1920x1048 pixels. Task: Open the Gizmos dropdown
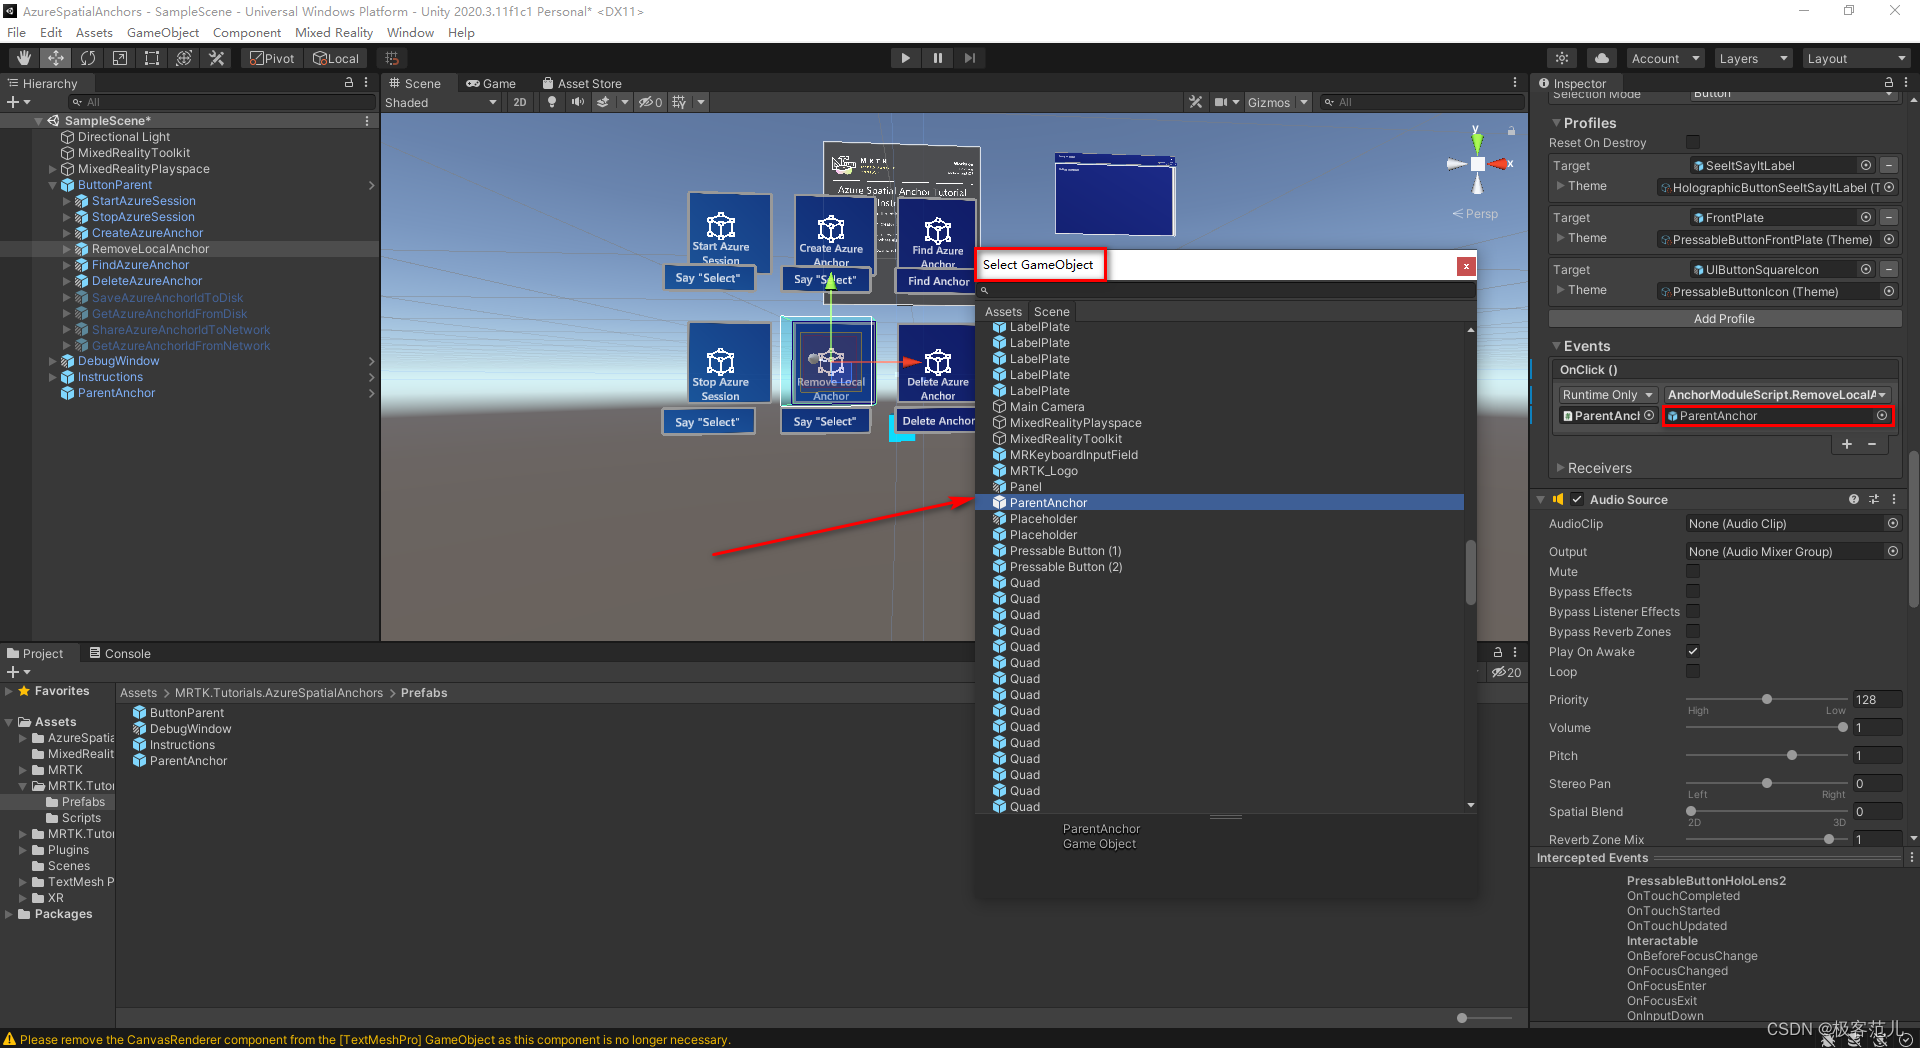point(1277,102)
